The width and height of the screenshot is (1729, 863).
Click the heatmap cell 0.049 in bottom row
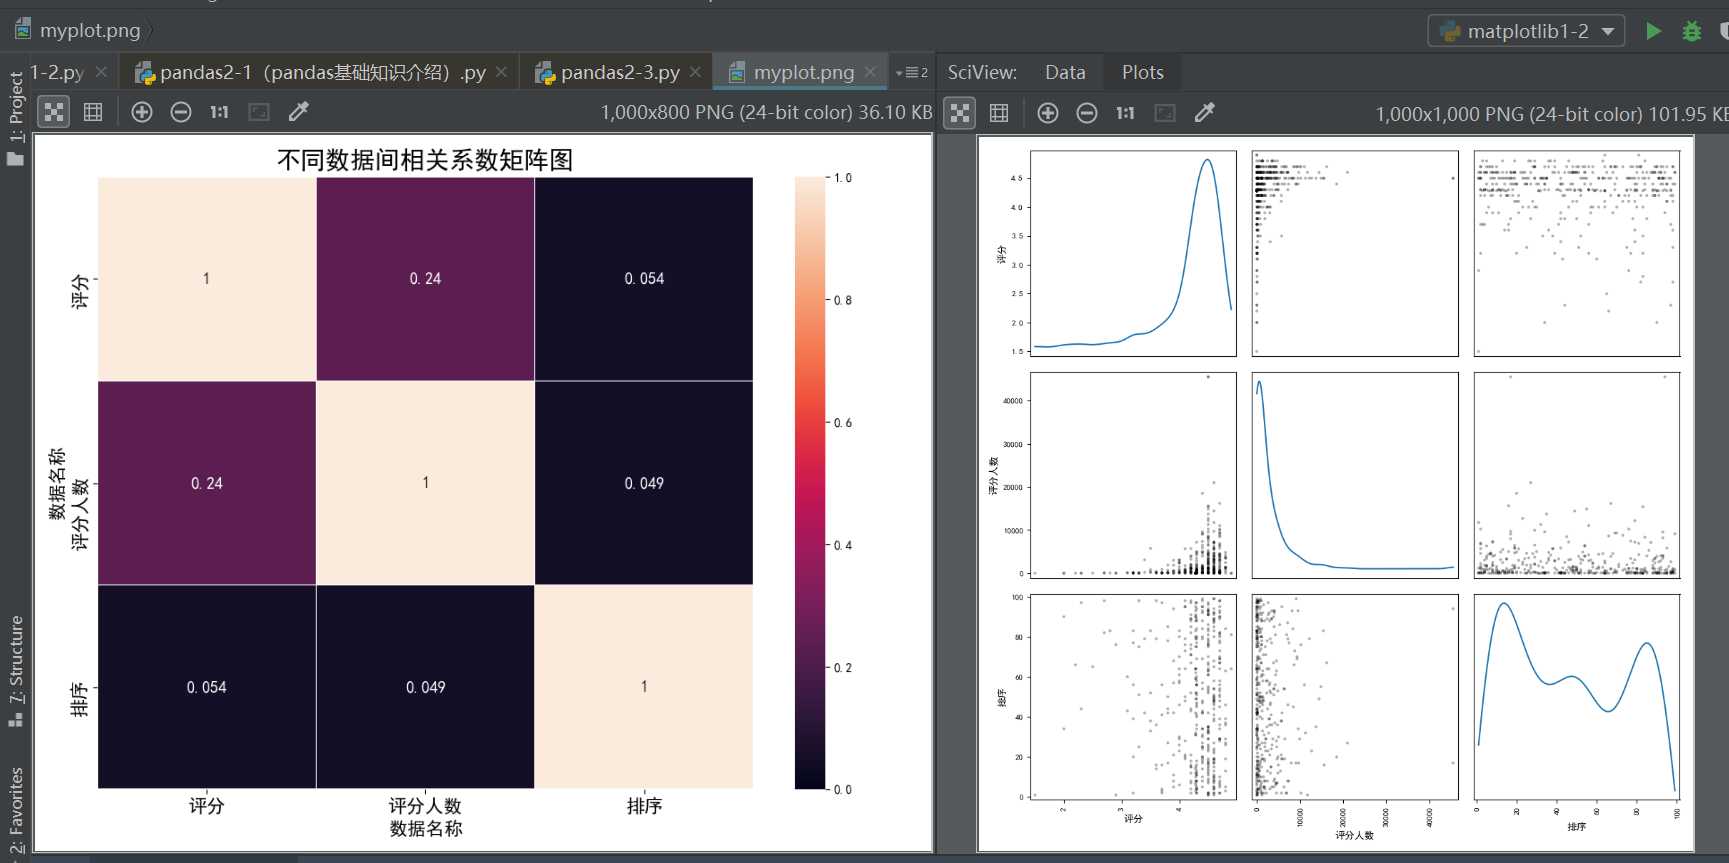point(425,687)
